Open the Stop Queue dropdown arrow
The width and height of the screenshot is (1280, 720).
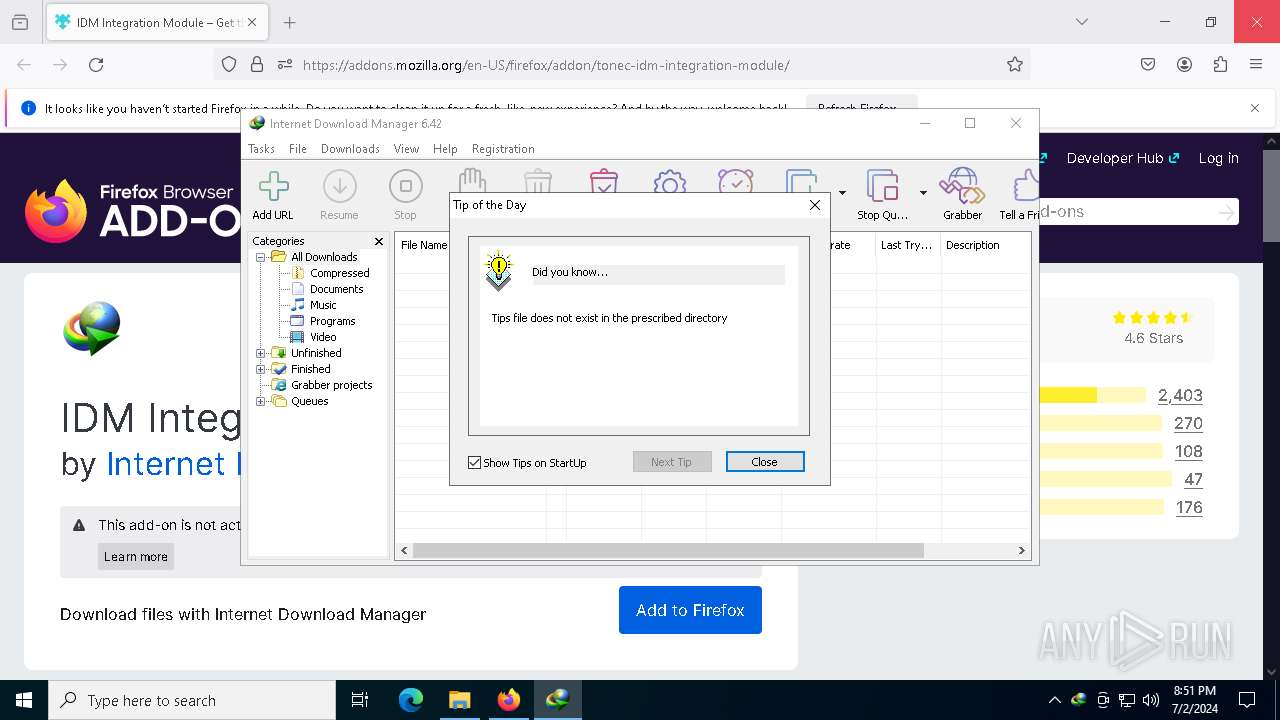pos(923,193)
